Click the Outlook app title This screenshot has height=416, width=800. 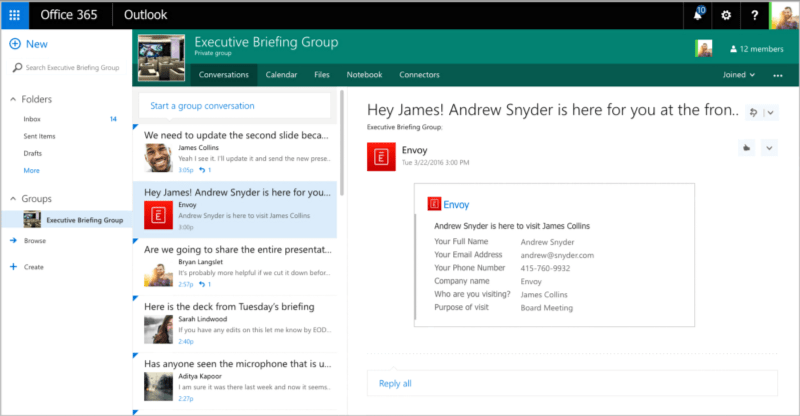(x=145, y=15)
